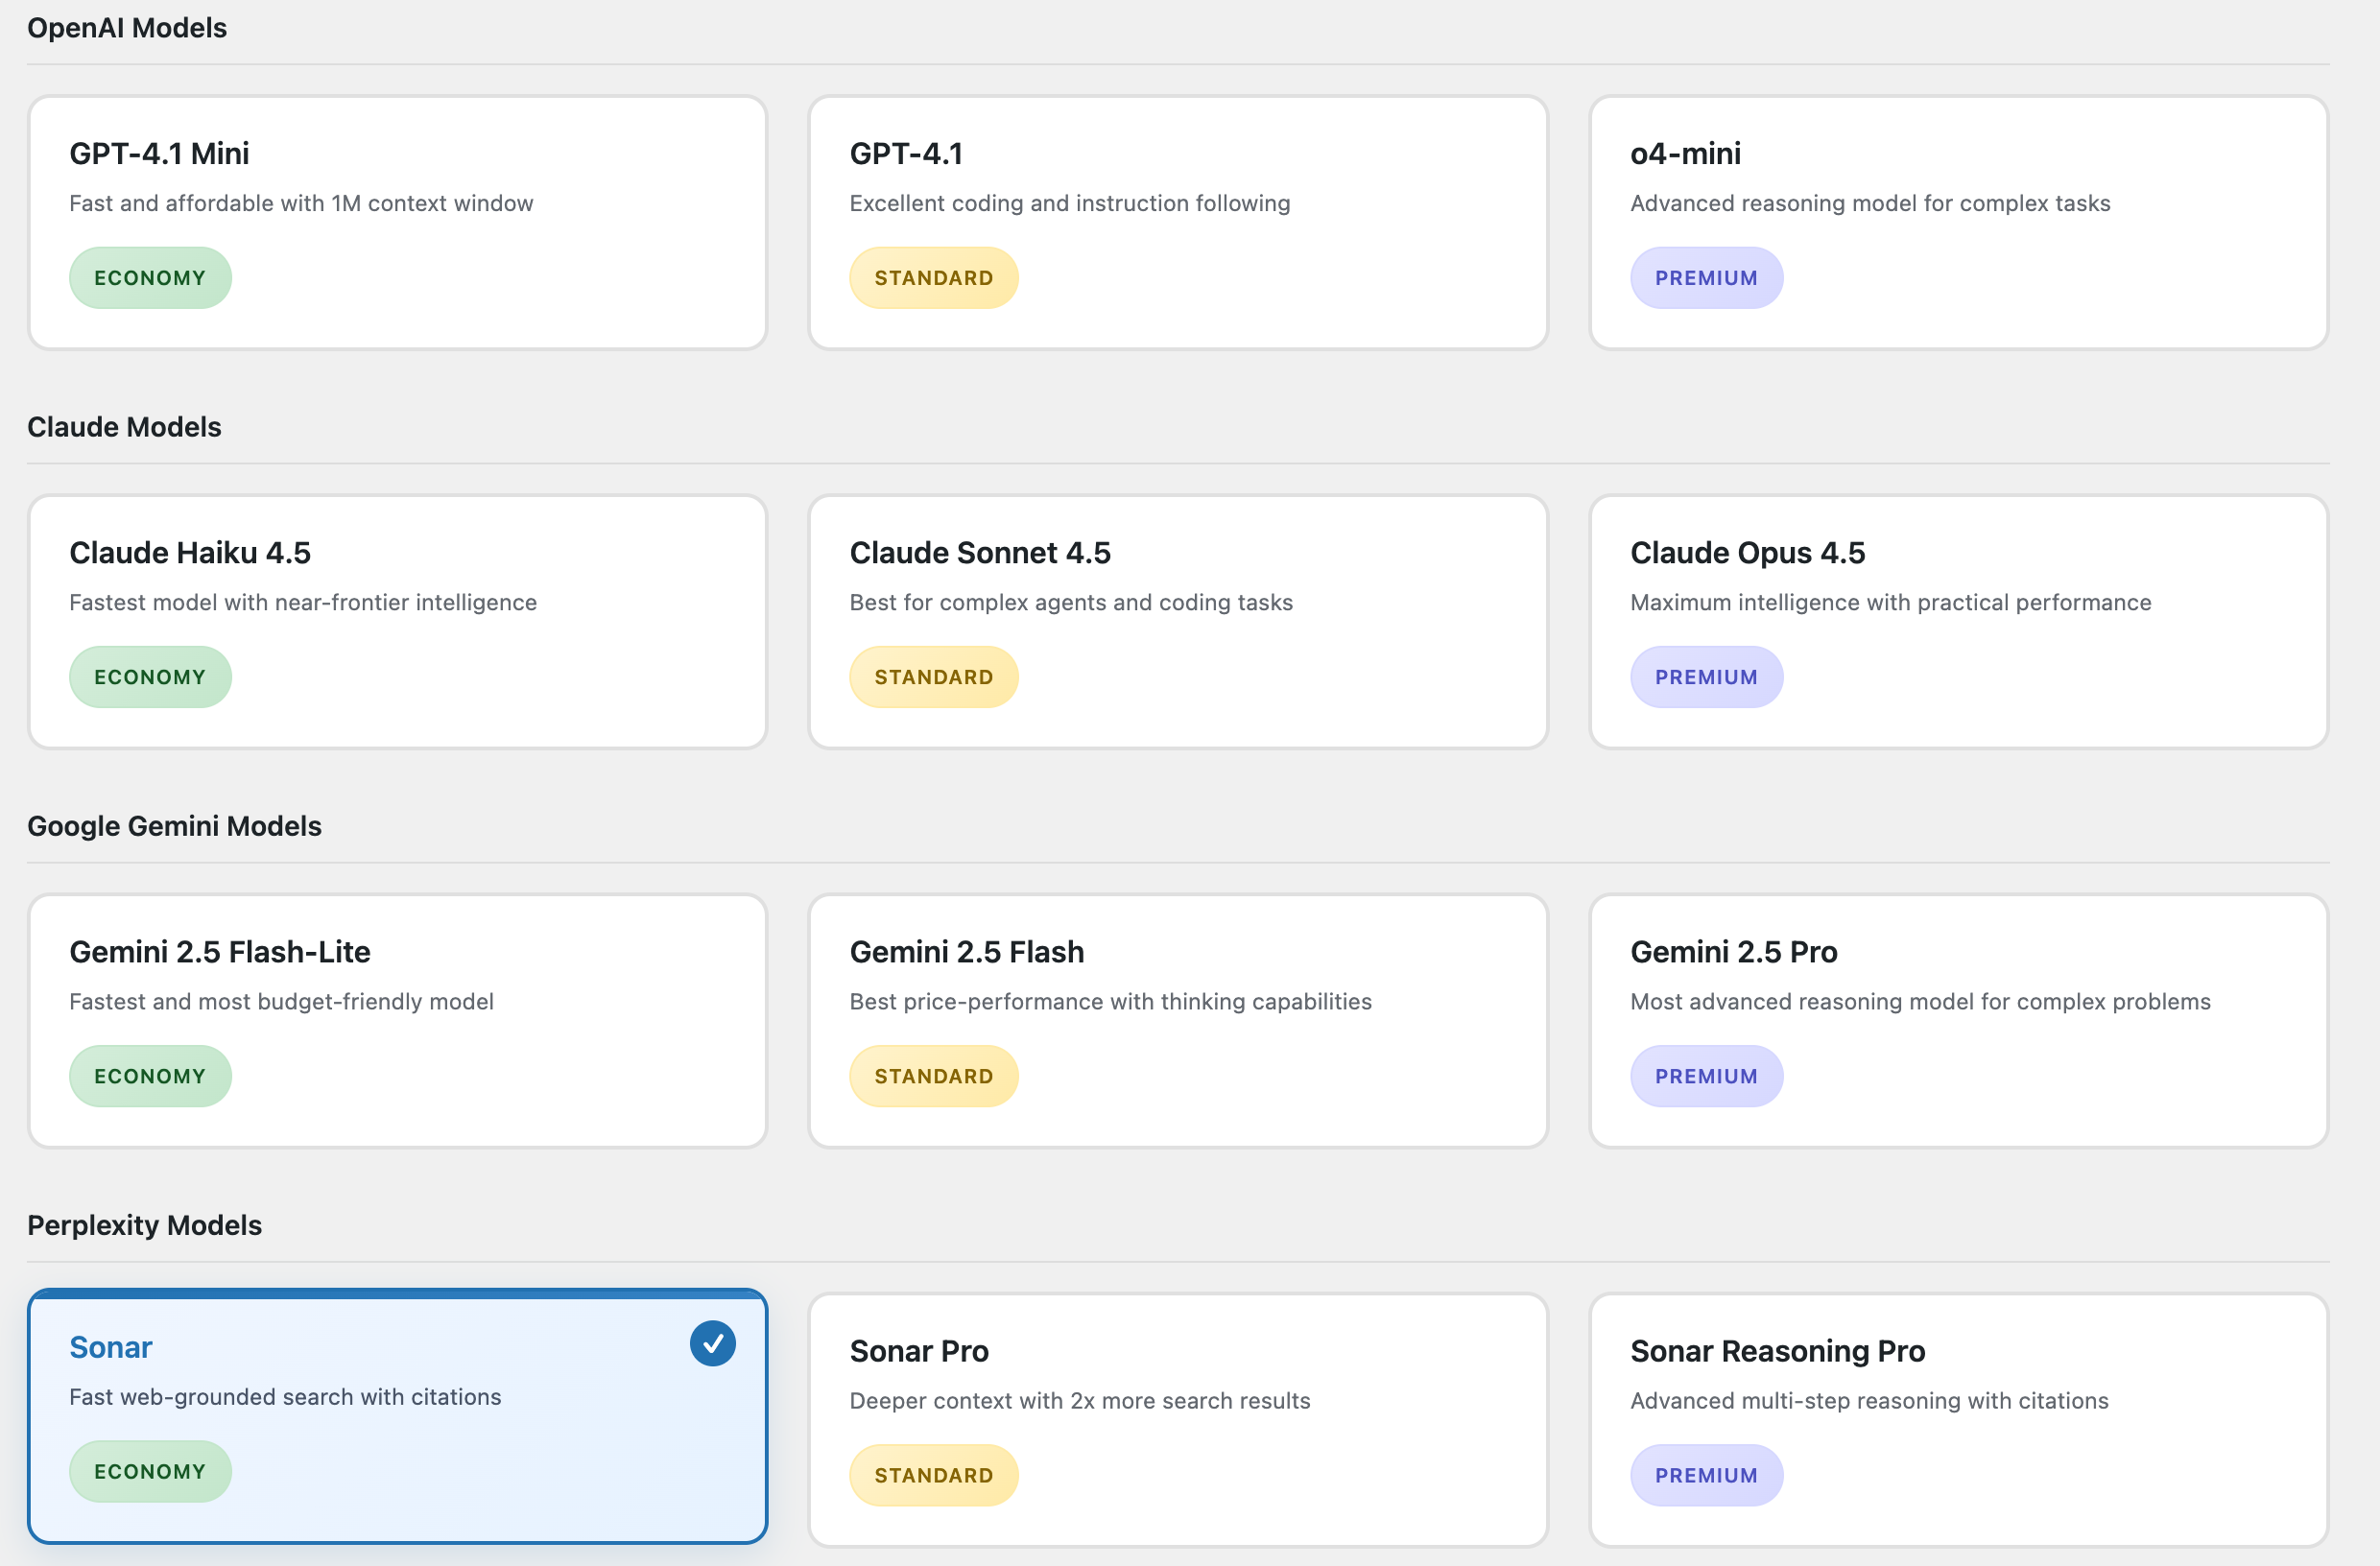Click the Economy badge on the Sonar card
This screenshot has height=1566, width=2380.
[x=150, y=1471]
